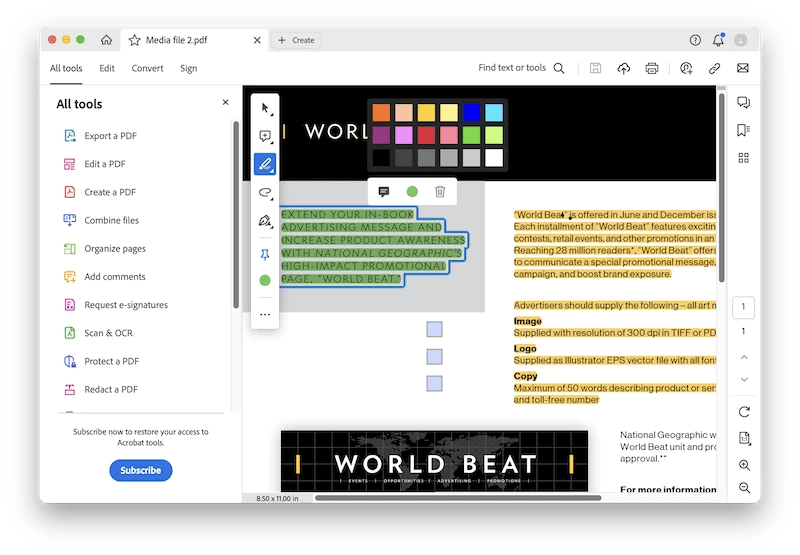Image resolution: width=800 pixels, height=555 pixels.
Task: Send the file by email
Action: (743, 68)
